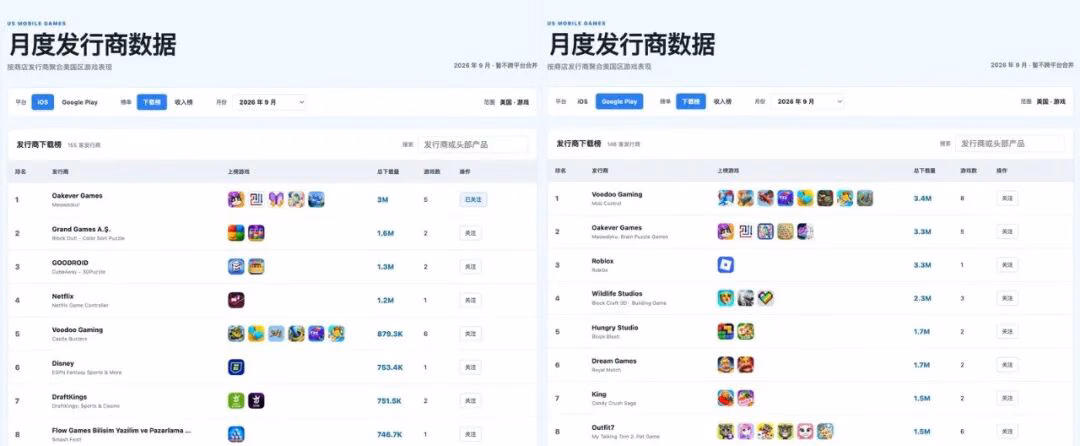1080x446 pixels.
Task: Open the Netflix game icon in iOS panel
Action: coord(236,300)
